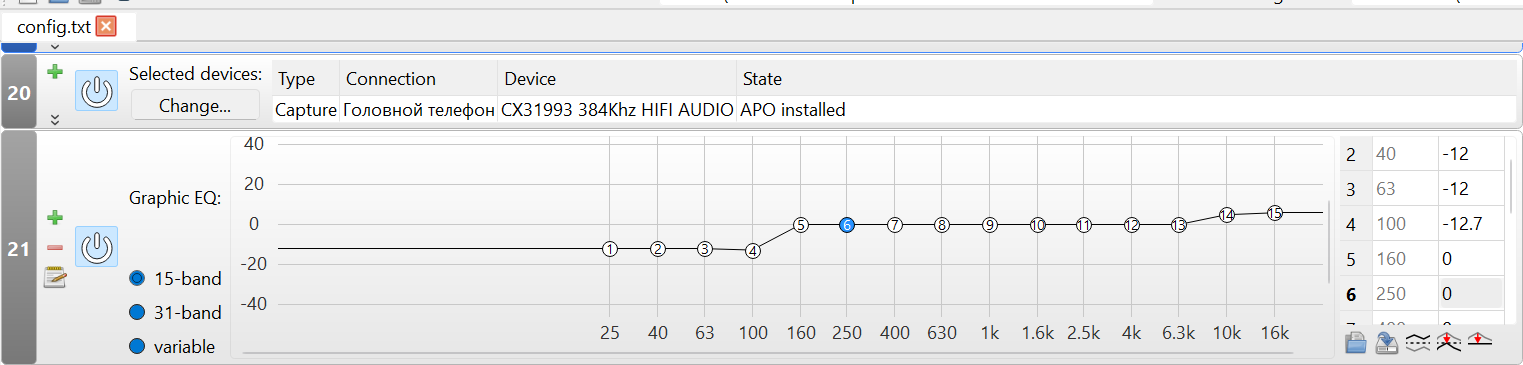Select EQ point 7 at 400 Hz
This screenshot has height=365, width=1523.
[x=895, y=225]
